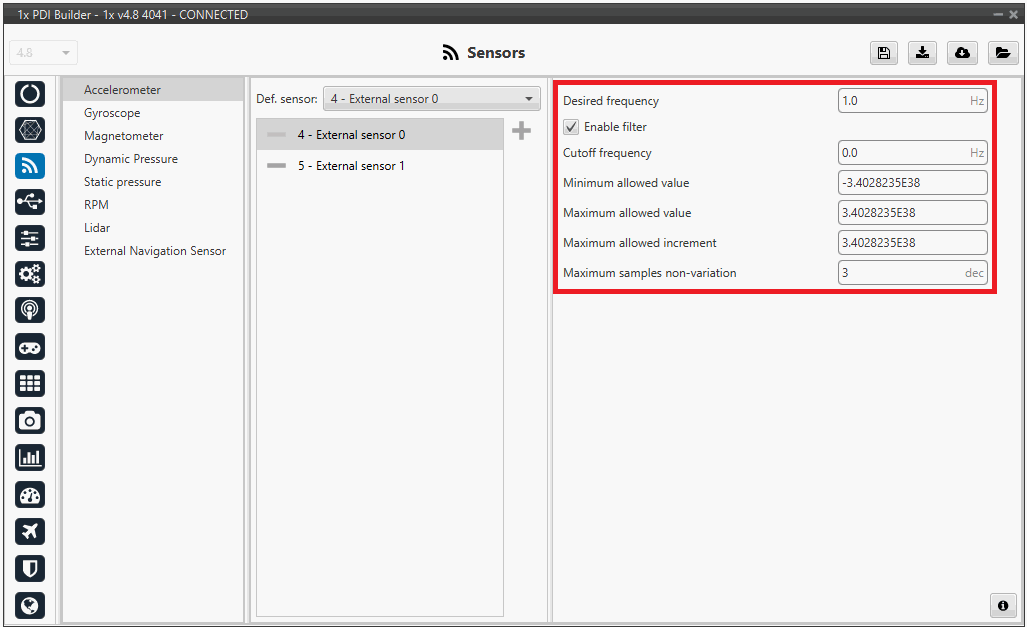Image resolution: width=1027 pixels, height=627 pixels.
Task: Click the cloud upload icon
Action: (x=962, y=53)
